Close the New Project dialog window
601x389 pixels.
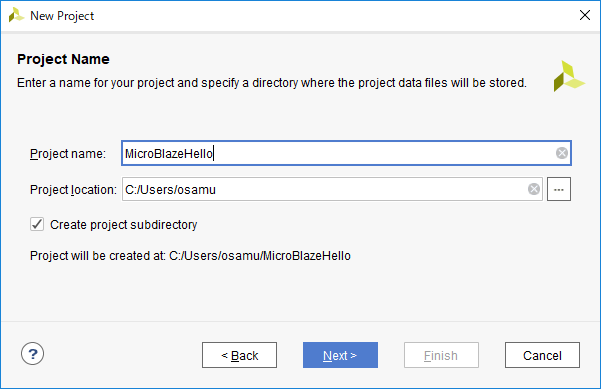[585, 15]
